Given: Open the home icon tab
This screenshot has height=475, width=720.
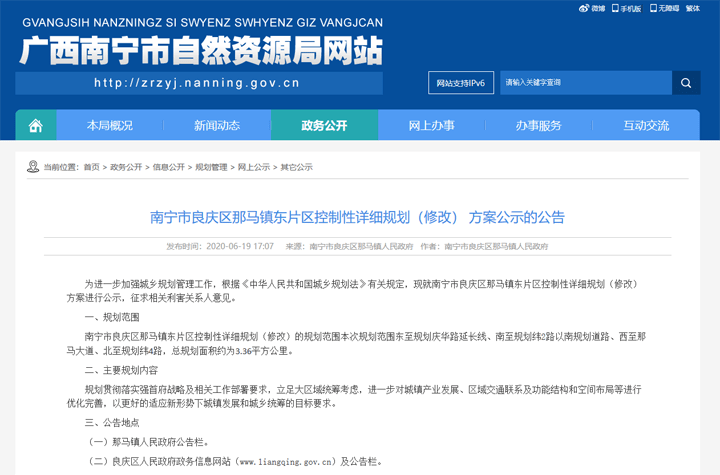Looking at the screenshot, I should coord(36,125).
